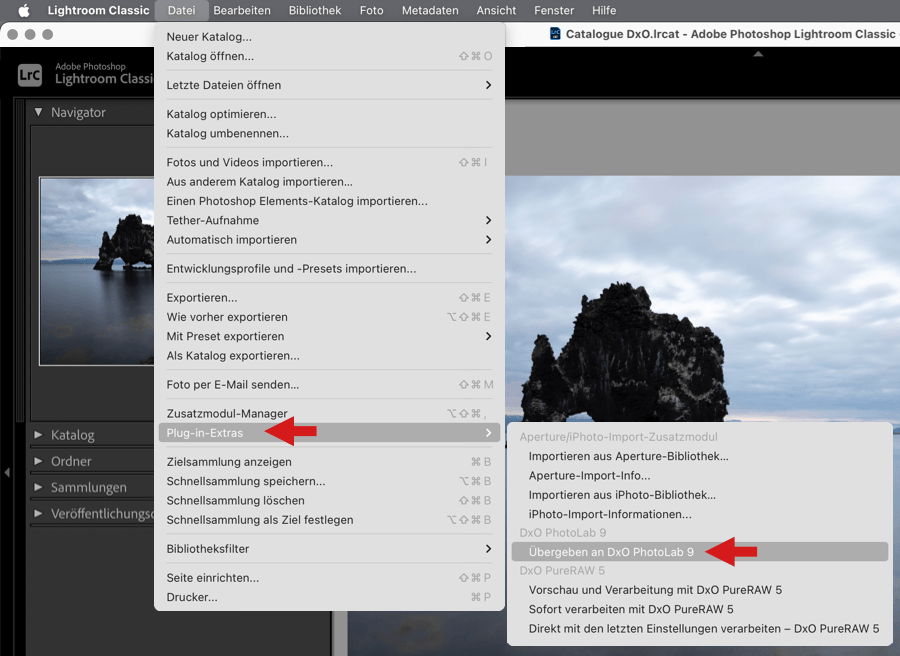The image size is (900, 656).
Task: Open the Apple menu
Action: coord(24,10)
